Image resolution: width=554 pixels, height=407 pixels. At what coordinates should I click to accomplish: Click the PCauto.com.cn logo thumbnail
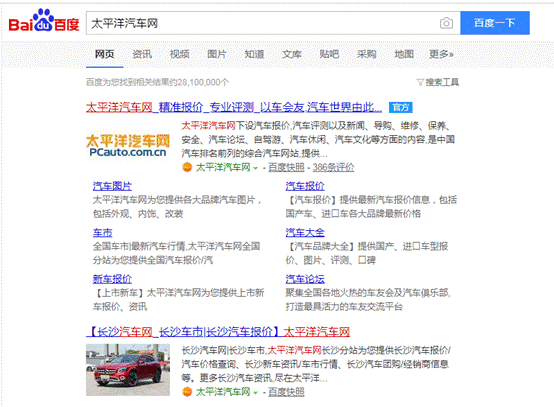pyautogui.click(x=128, y=146)
